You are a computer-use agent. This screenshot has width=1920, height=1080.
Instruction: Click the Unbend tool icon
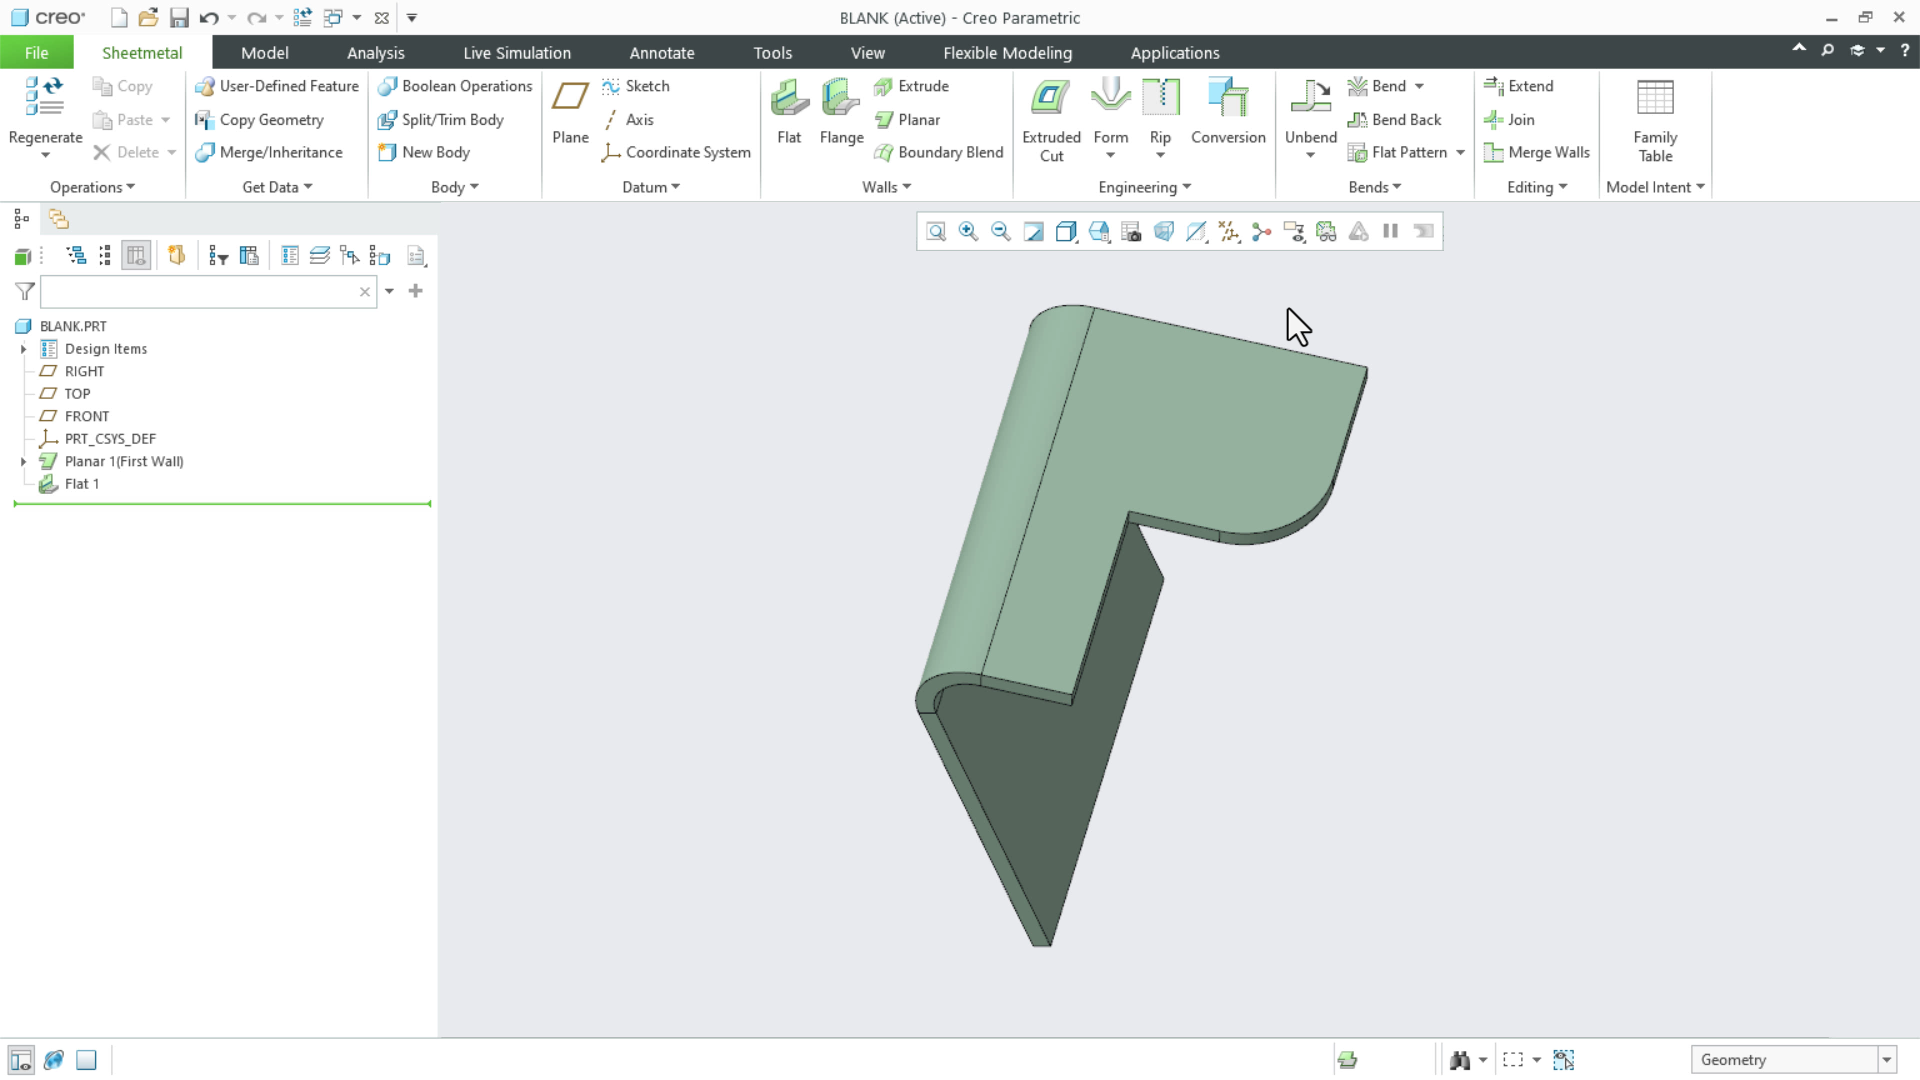click(1310, 98)
